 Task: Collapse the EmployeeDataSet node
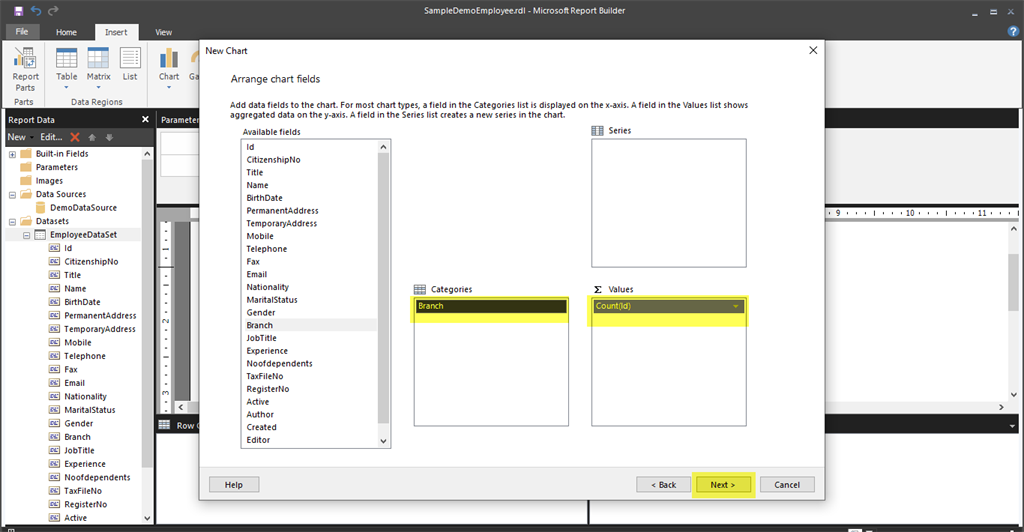coord(27,235)
